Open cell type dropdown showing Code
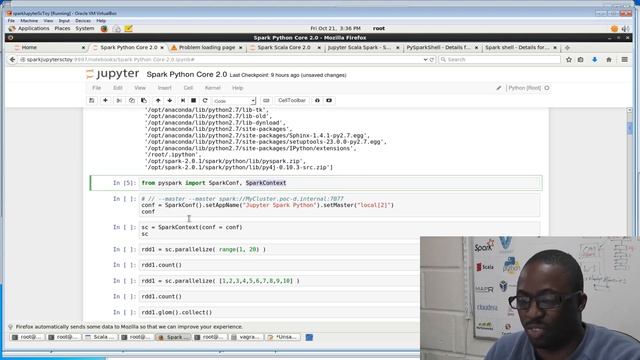This screenshot has width=640, height=360. coord(234,100)
